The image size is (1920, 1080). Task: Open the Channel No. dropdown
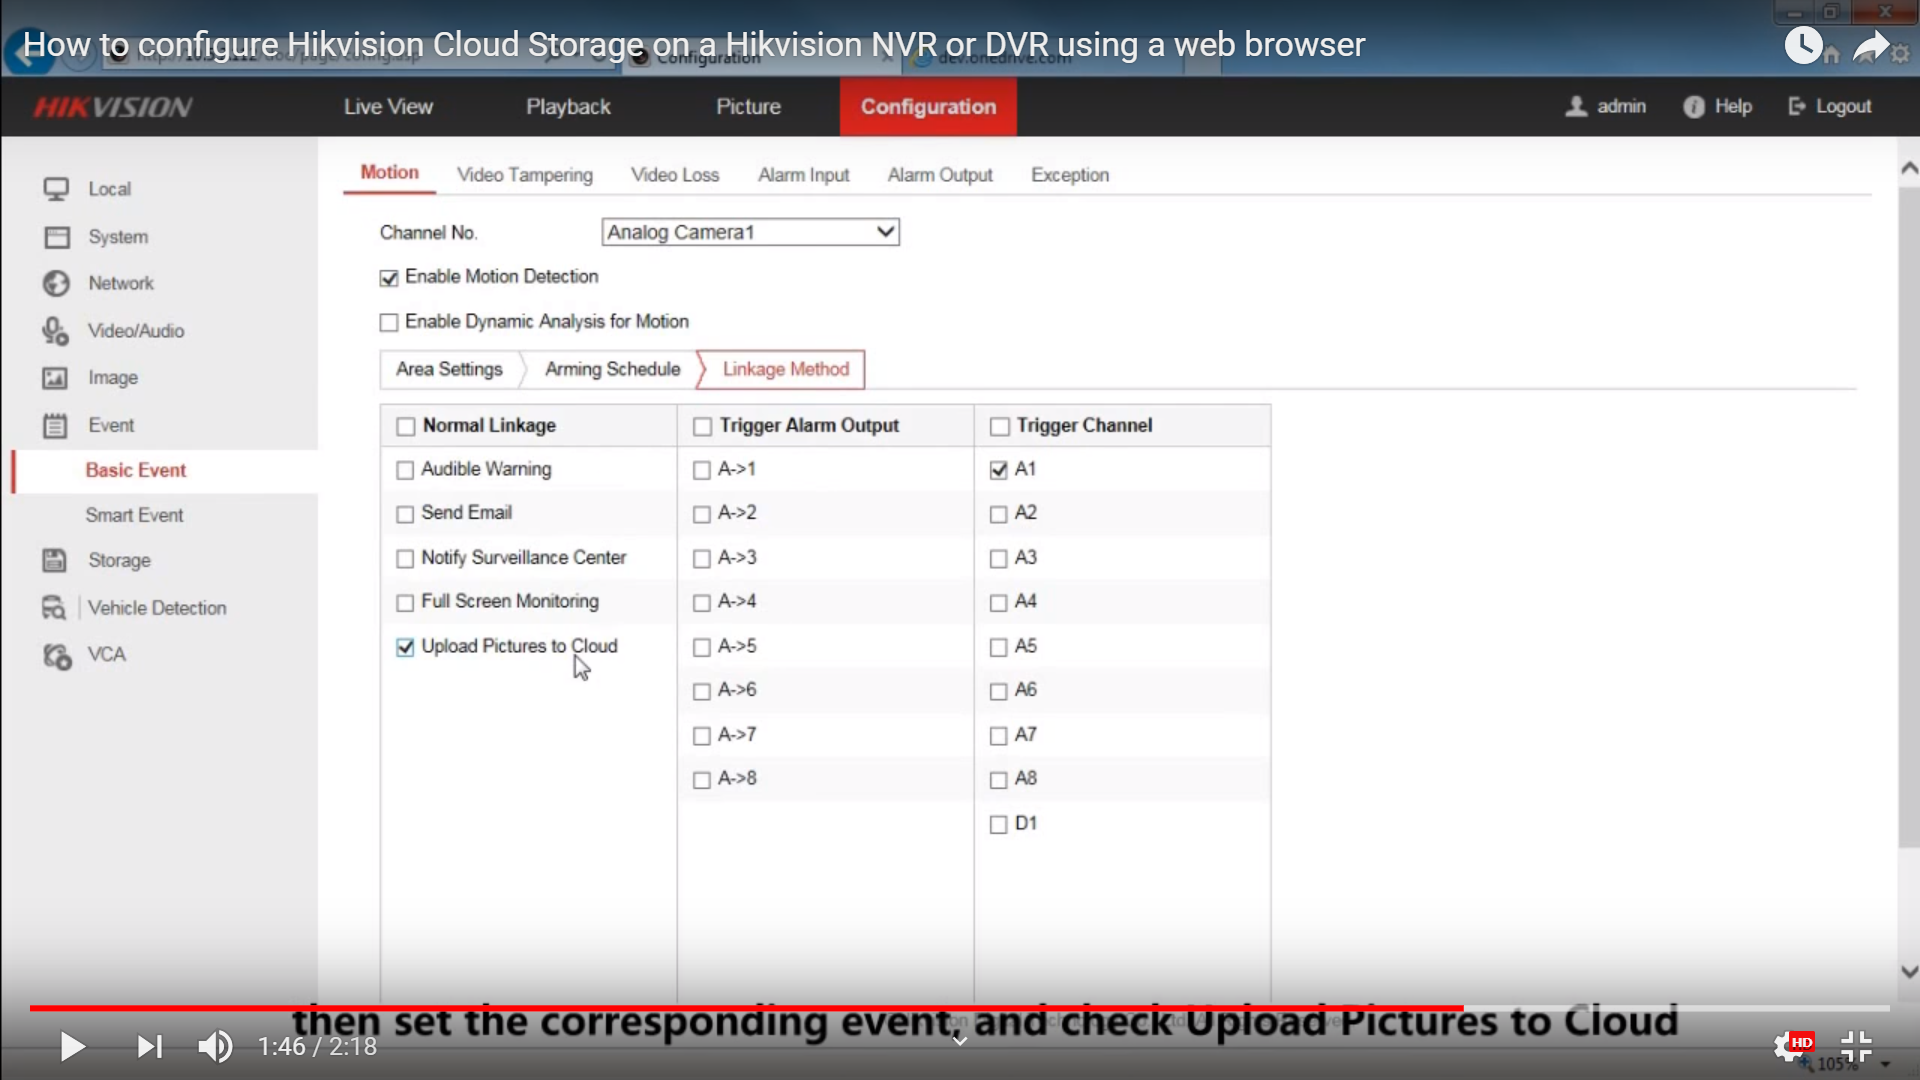750,232
